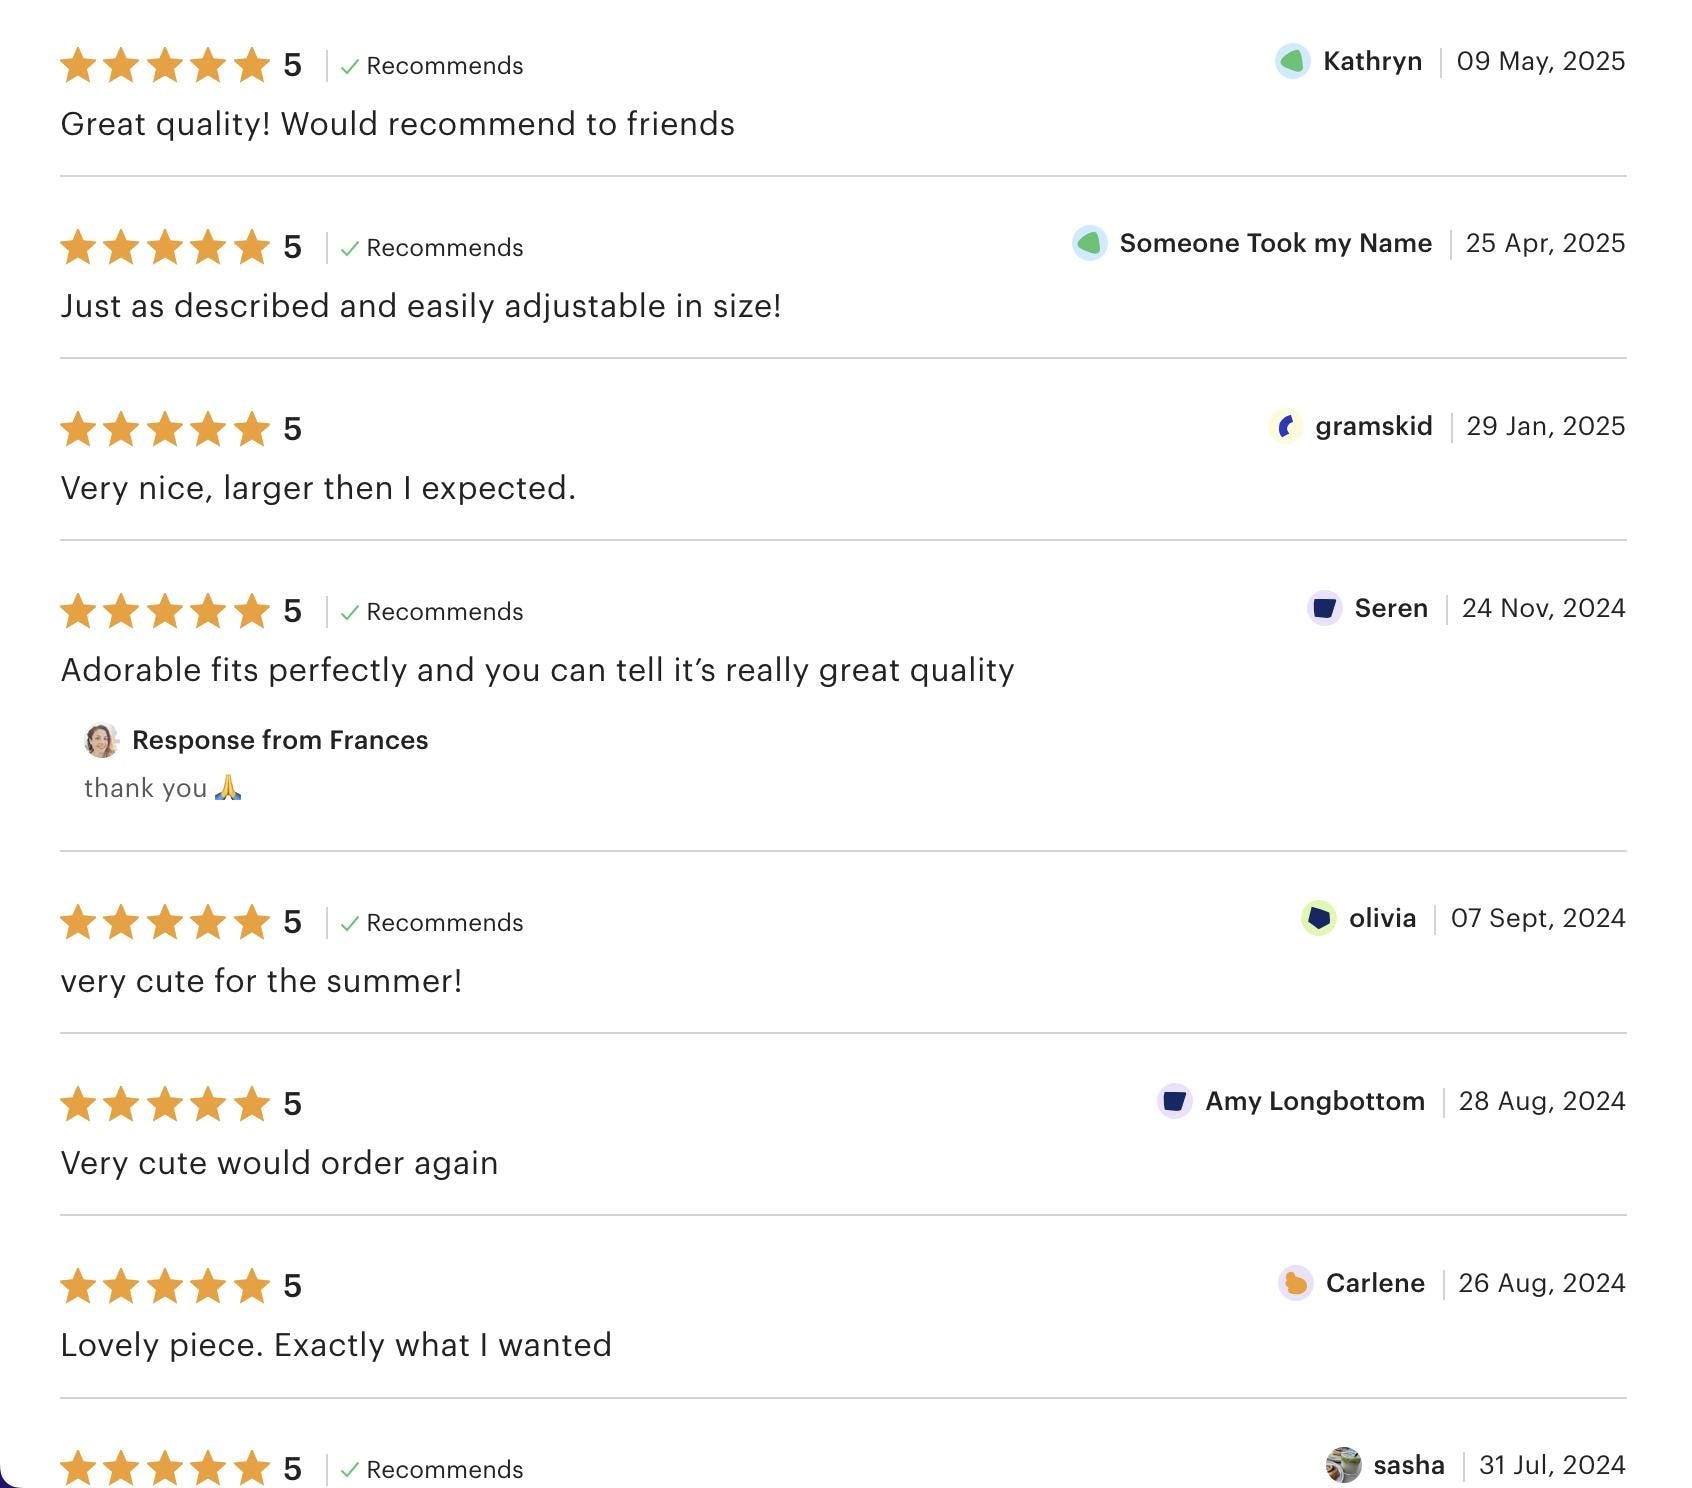This screenshot has height=1488, width=1692.
Task: Open gramskid's reviewer profile name
Action: (1373, 426)
